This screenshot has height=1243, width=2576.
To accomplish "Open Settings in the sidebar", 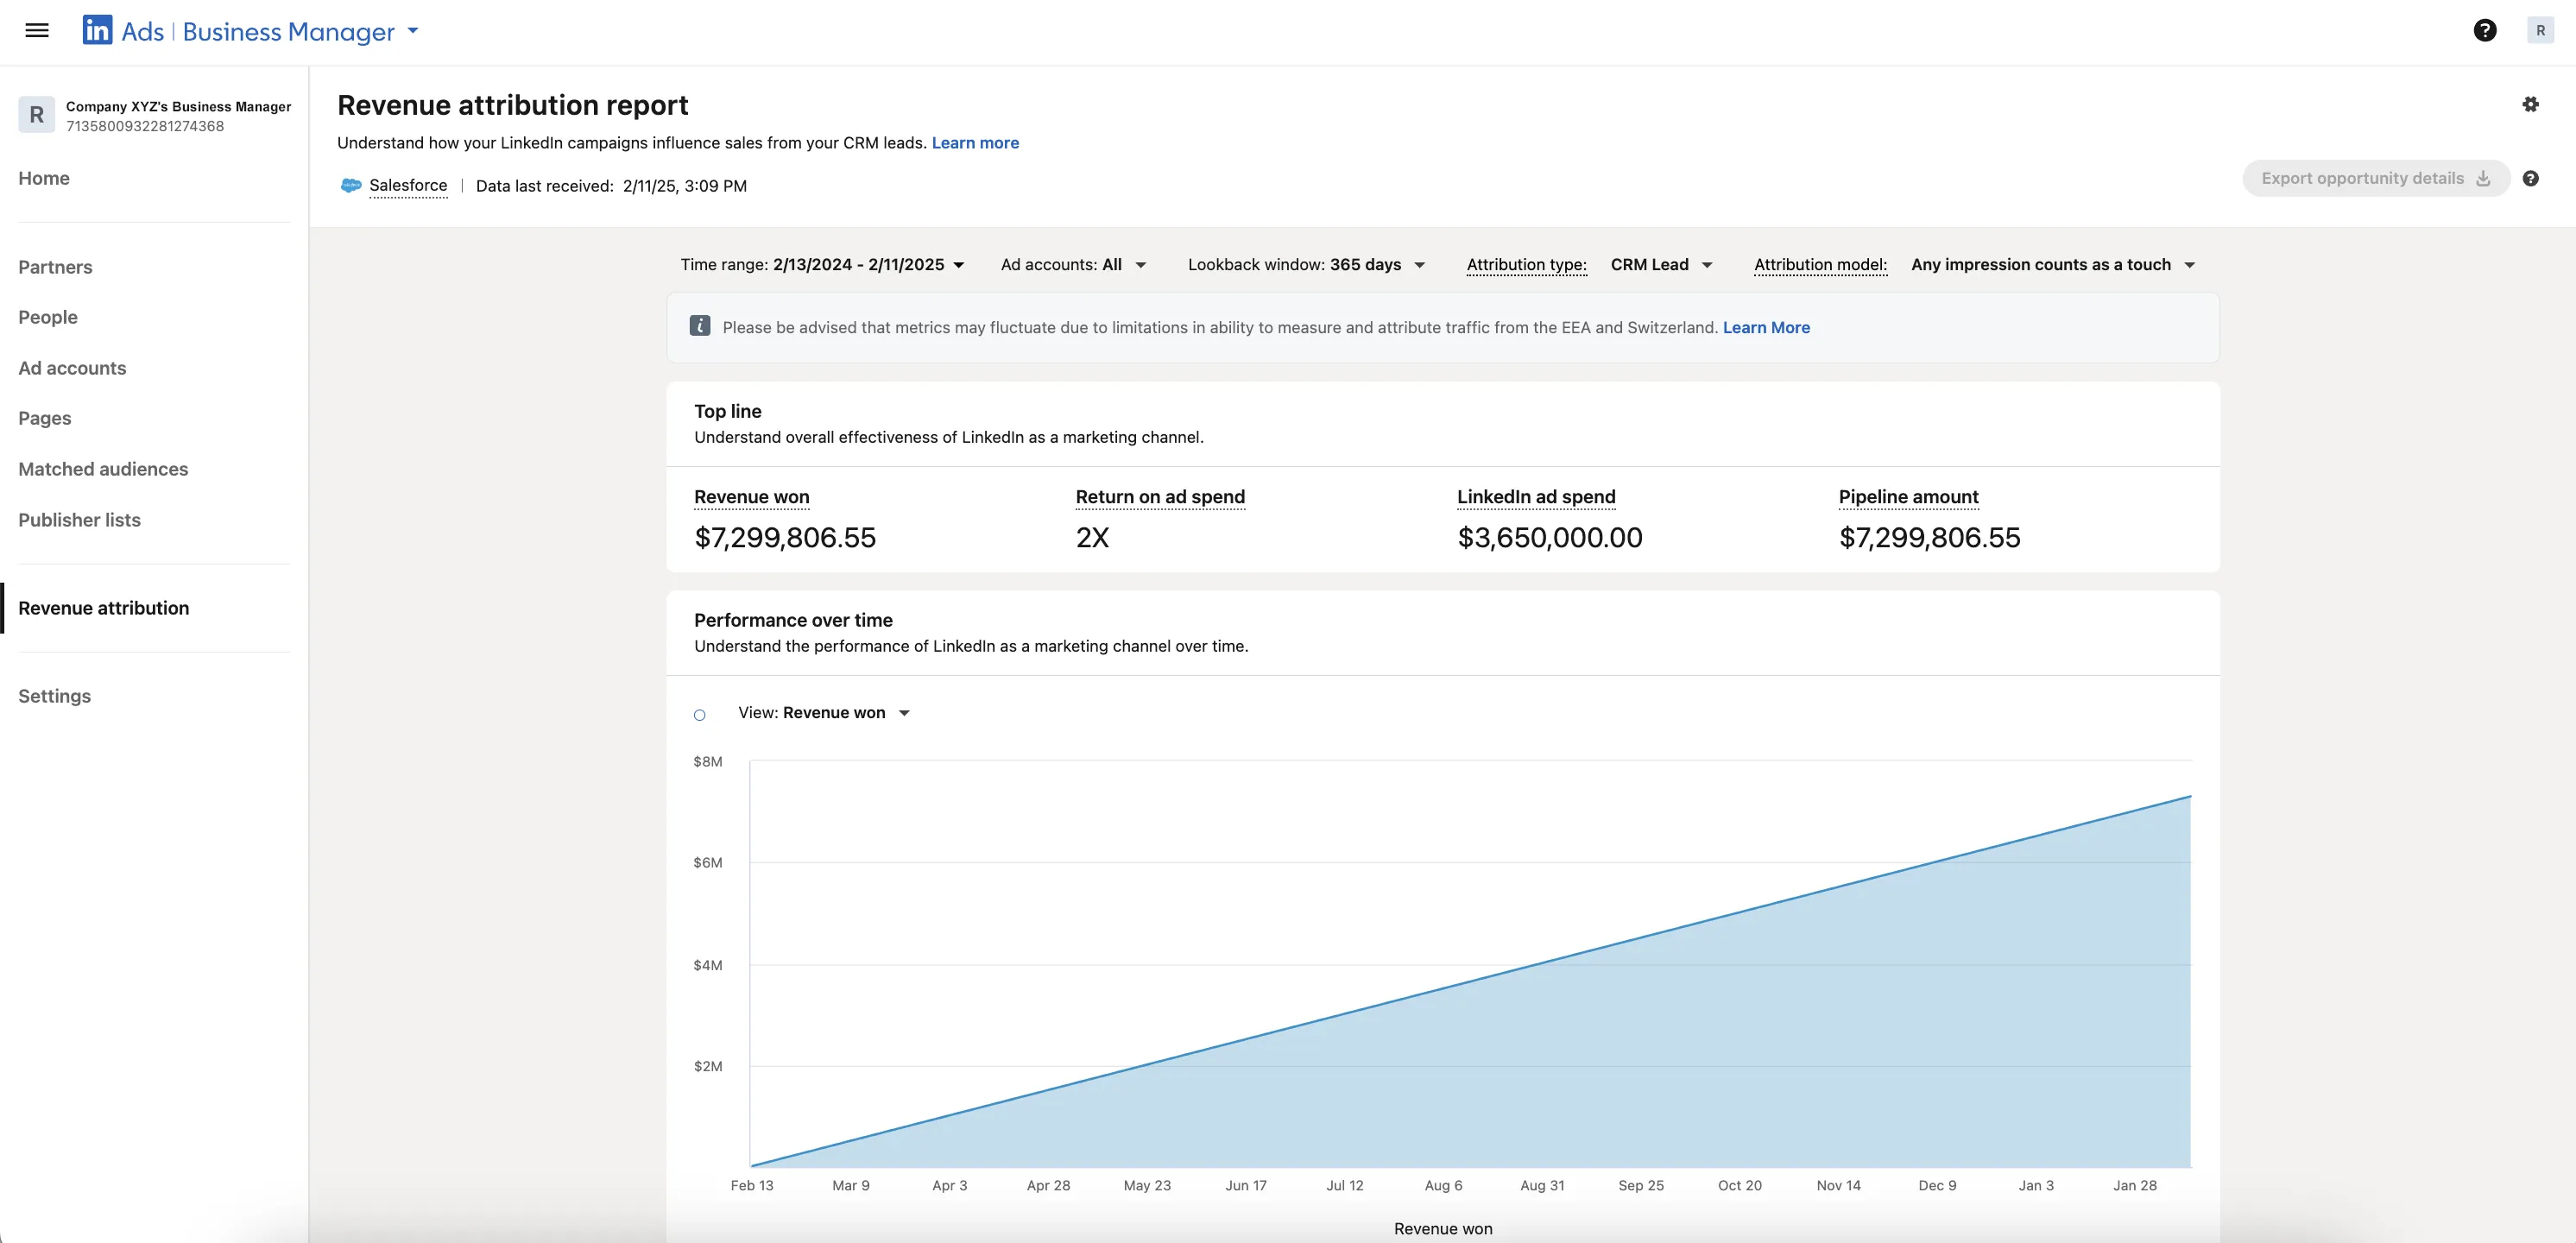I will pos(54,697).
